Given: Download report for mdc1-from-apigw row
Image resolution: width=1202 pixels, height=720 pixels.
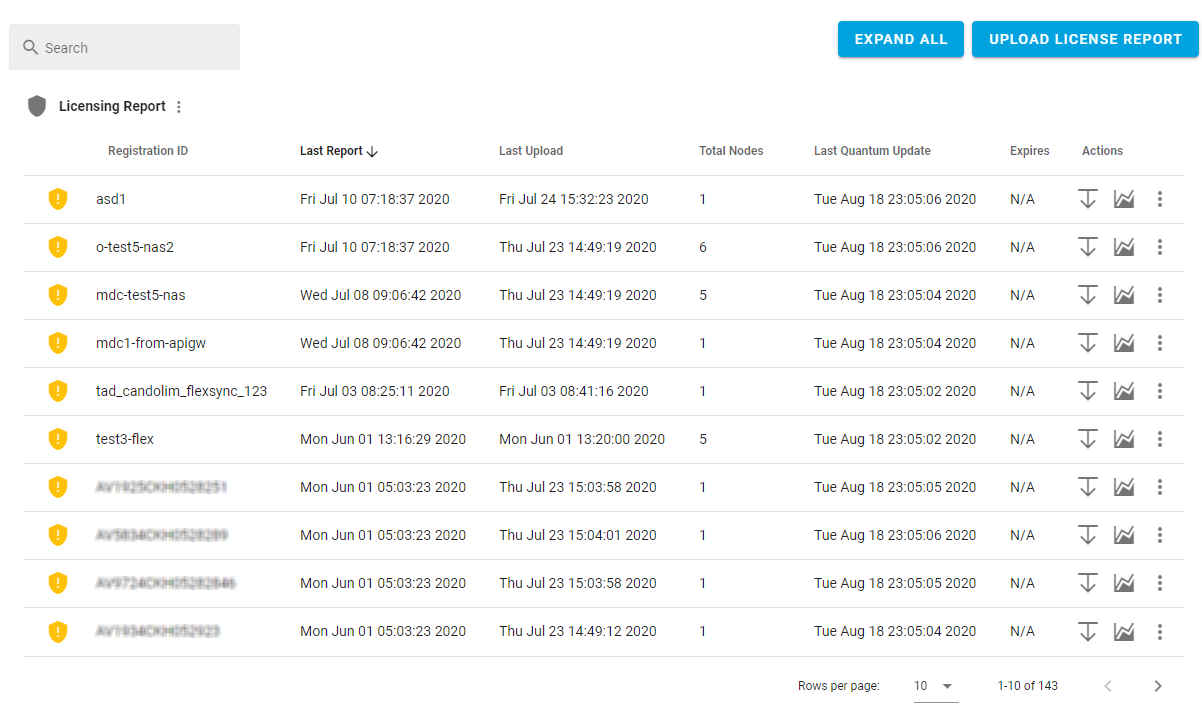Looking at the screenshot, I should 1088,343.
